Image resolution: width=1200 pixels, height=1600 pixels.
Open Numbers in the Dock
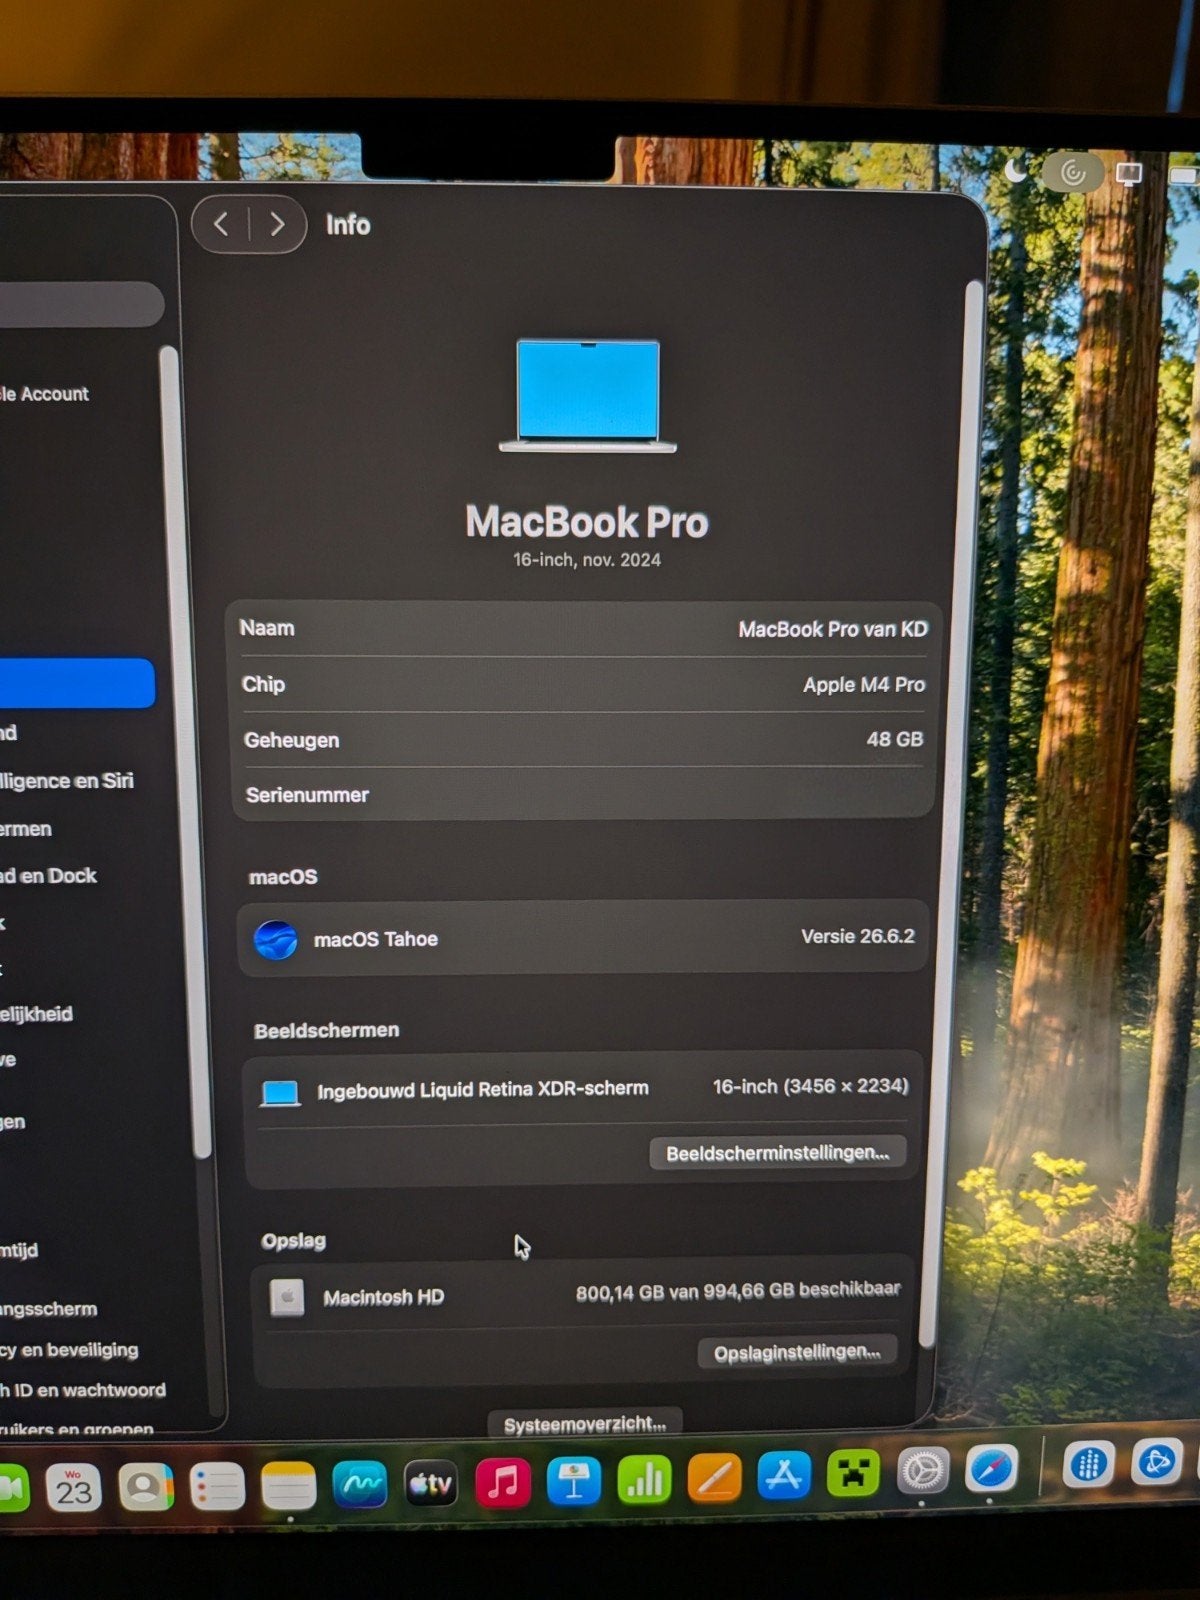tap(645, 1479)
